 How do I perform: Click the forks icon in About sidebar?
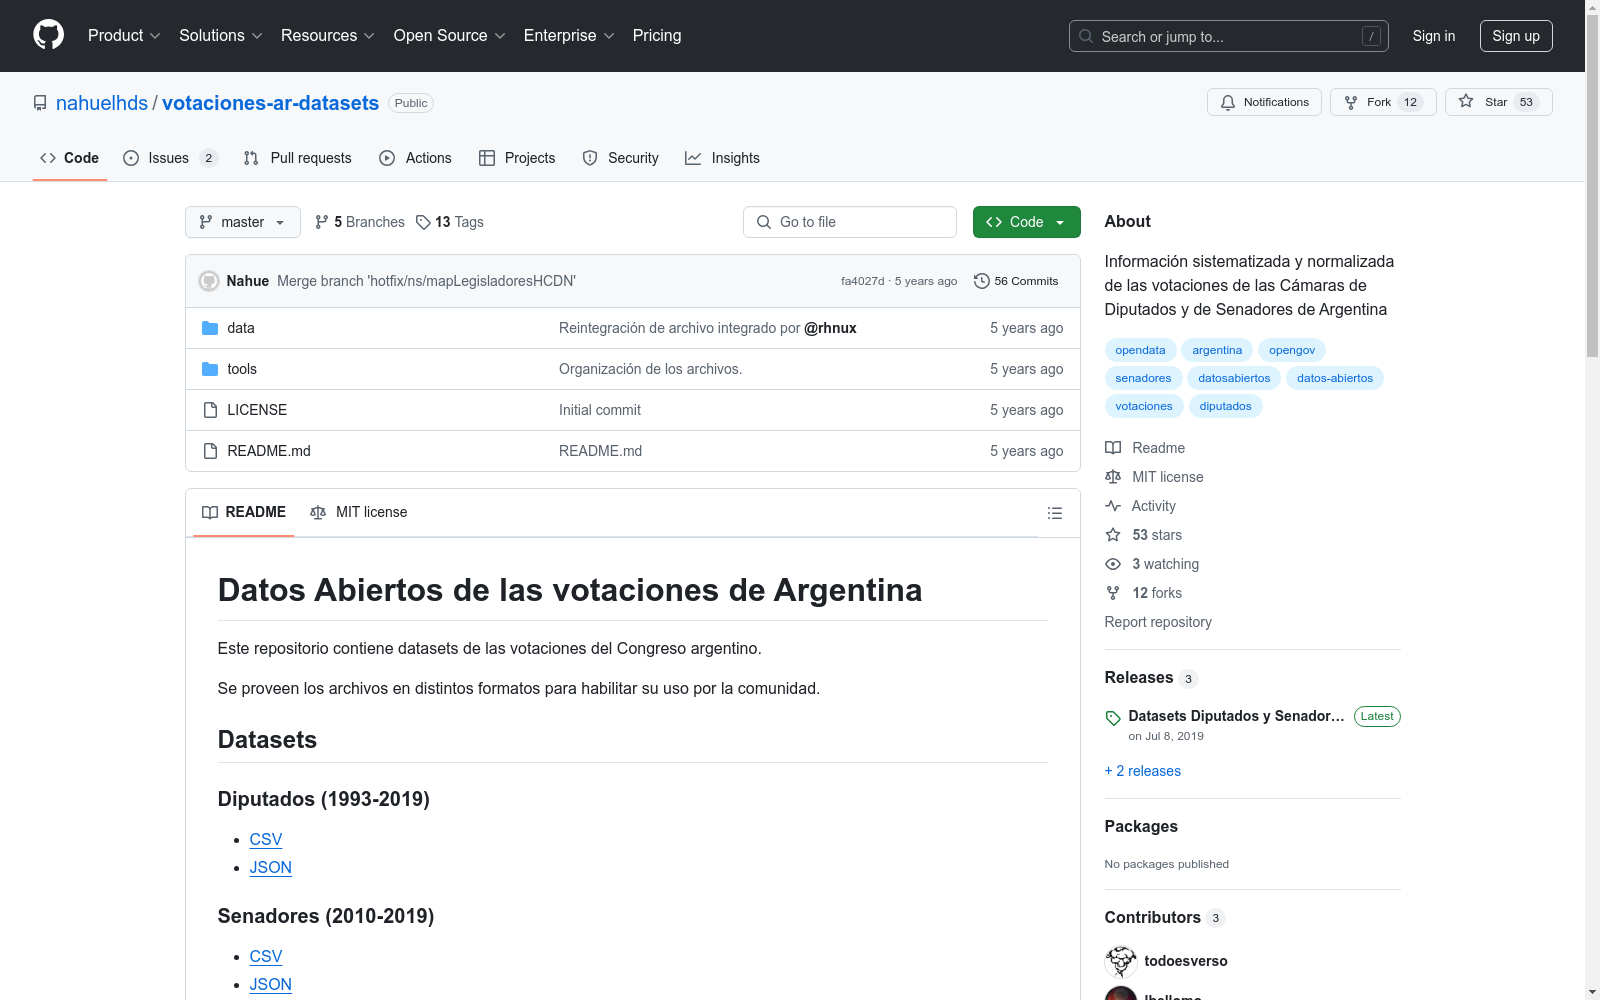[1113, 593]
